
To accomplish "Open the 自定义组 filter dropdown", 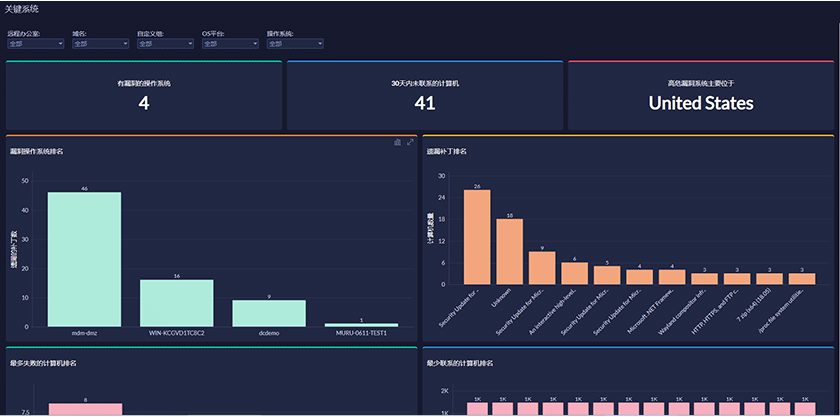I will coord(166,44).
